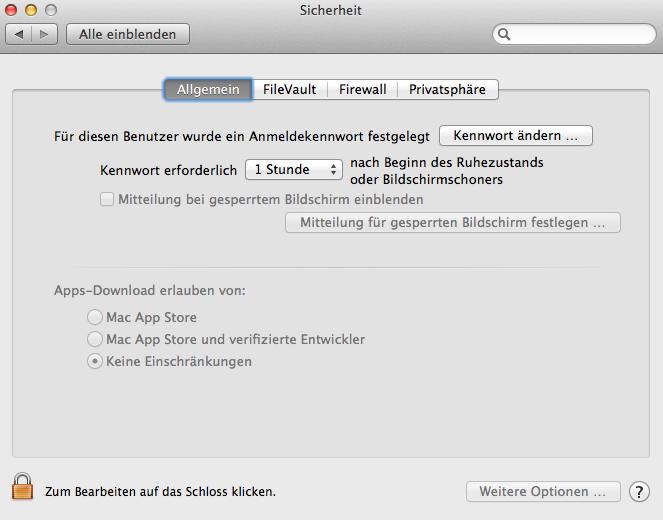Open help with the question mark button
The height and width of the screenshot is (520, 663).
(x=639, y=492)
